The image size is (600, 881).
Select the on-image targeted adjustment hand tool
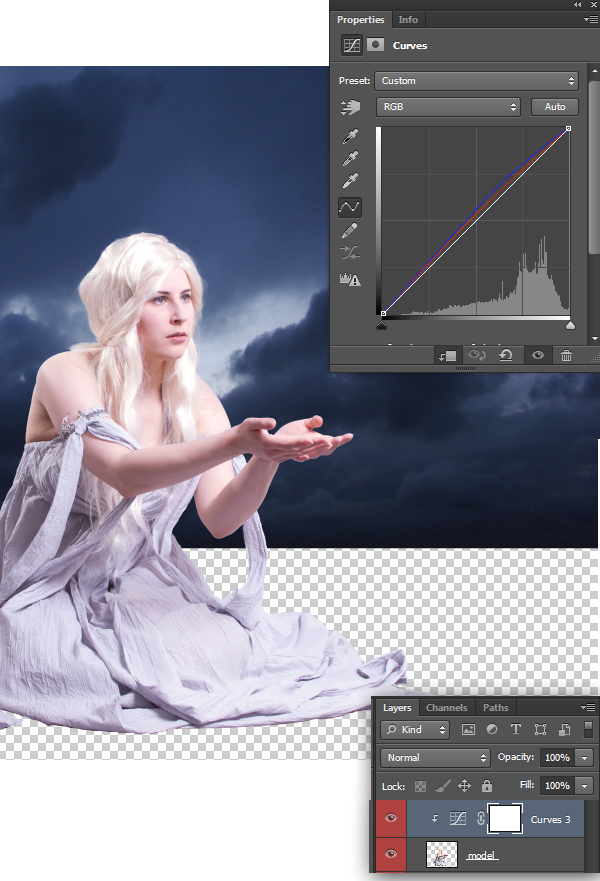click(350, 107)
